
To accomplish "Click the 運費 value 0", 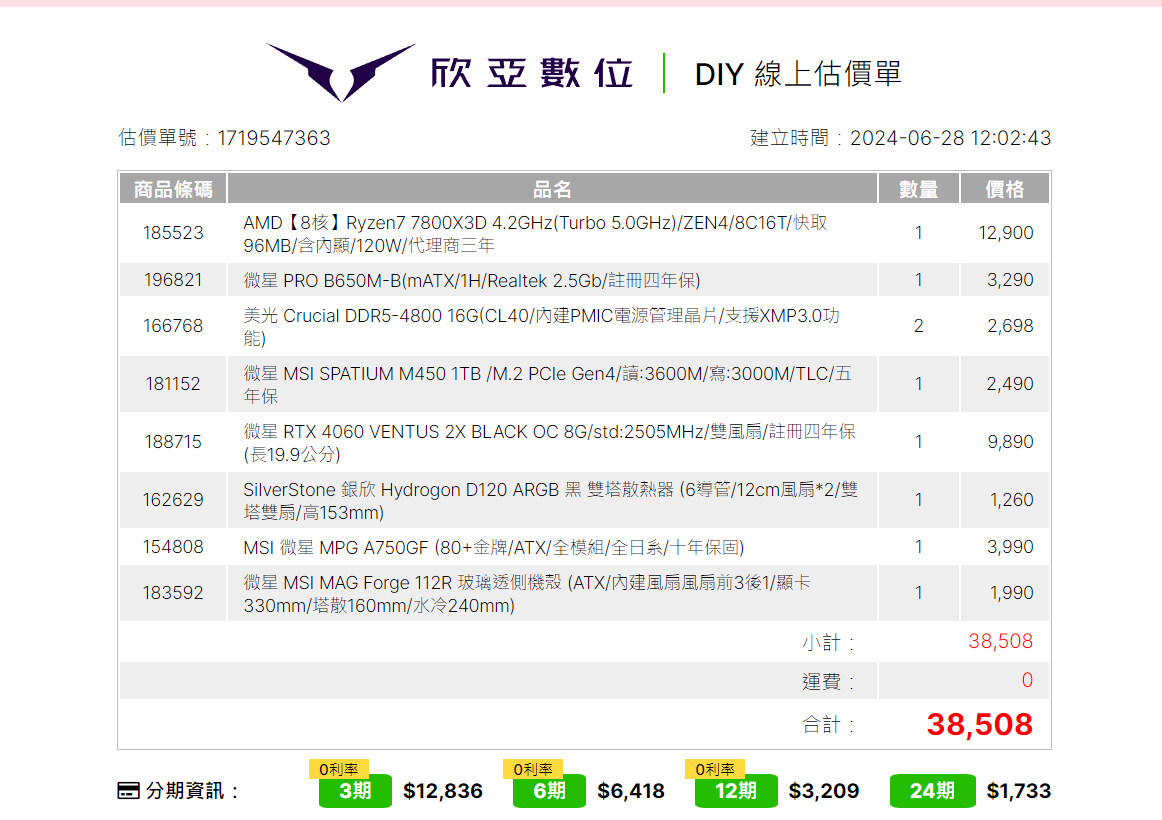I will tap(1027, 680).
